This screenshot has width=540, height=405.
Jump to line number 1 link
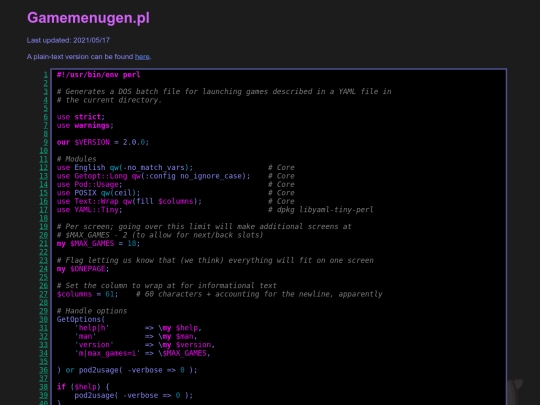coord(45,75)
